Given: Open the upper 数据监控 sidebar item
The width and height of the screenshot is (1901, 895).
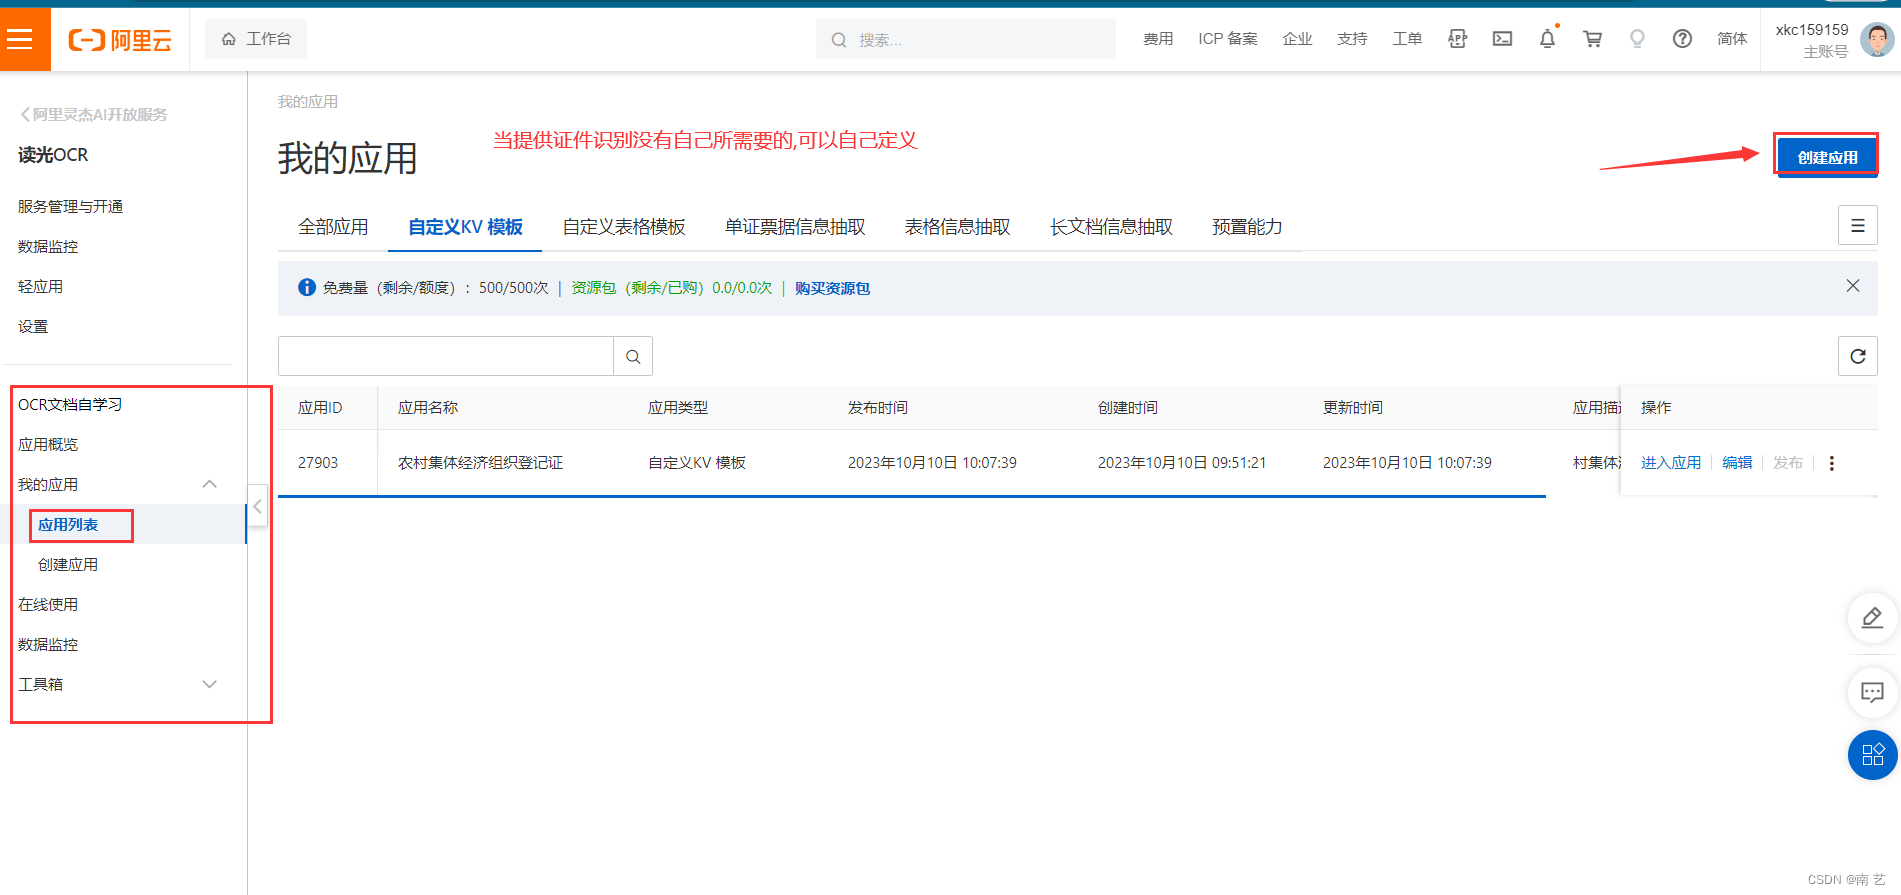Looking at the screenshot, I should tap(48, 246).
